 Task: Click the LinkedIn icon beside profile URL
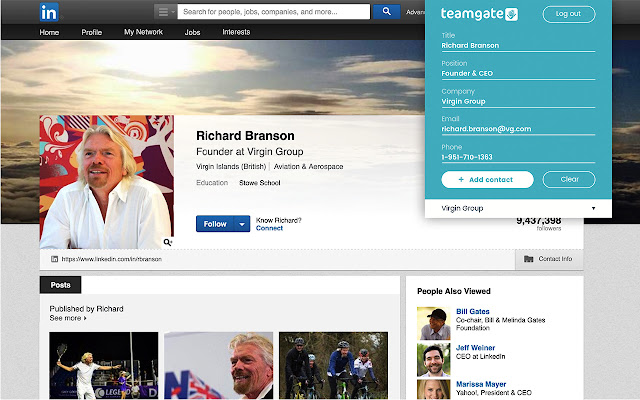[x=54, y=259]
